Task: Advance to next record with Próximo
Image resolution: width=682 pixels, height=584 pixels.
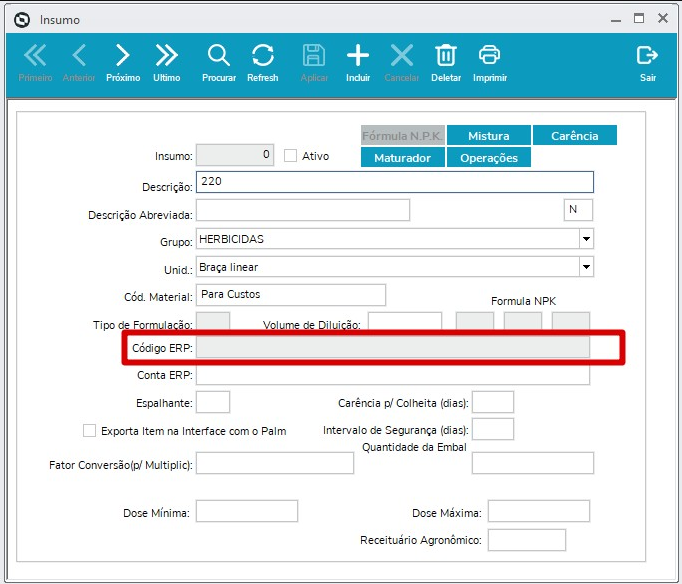Action: [x=123, y=56]
